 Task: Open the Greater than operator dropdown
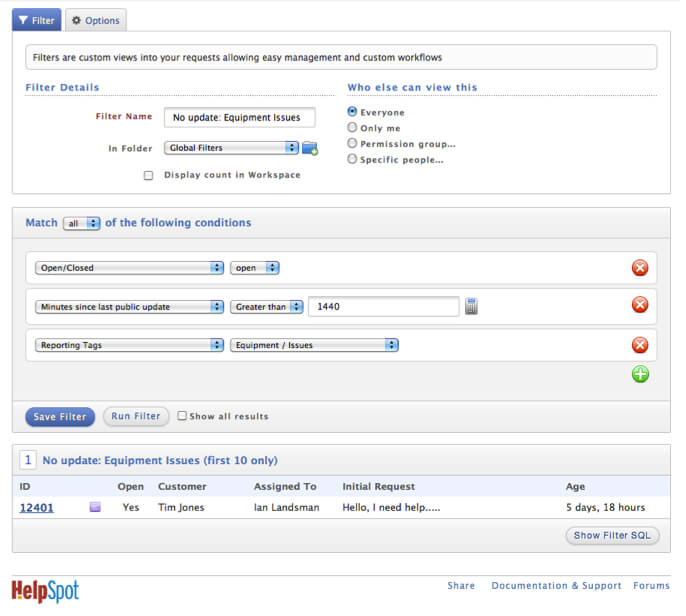point(267,307)
